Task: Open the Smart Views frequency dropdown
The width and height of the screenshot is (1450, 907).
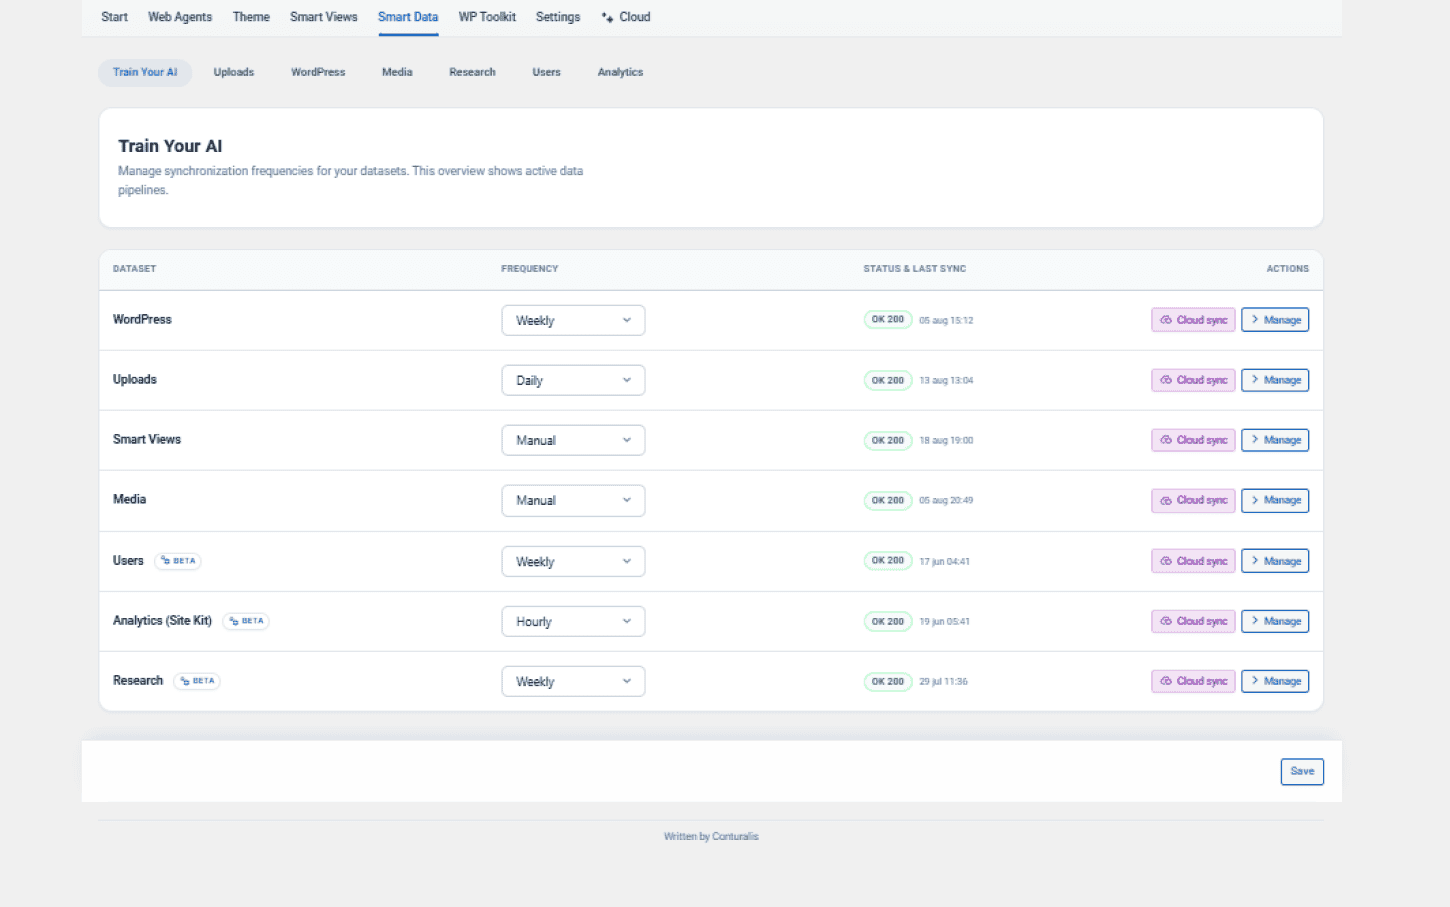Action: [x=573, y=440]
